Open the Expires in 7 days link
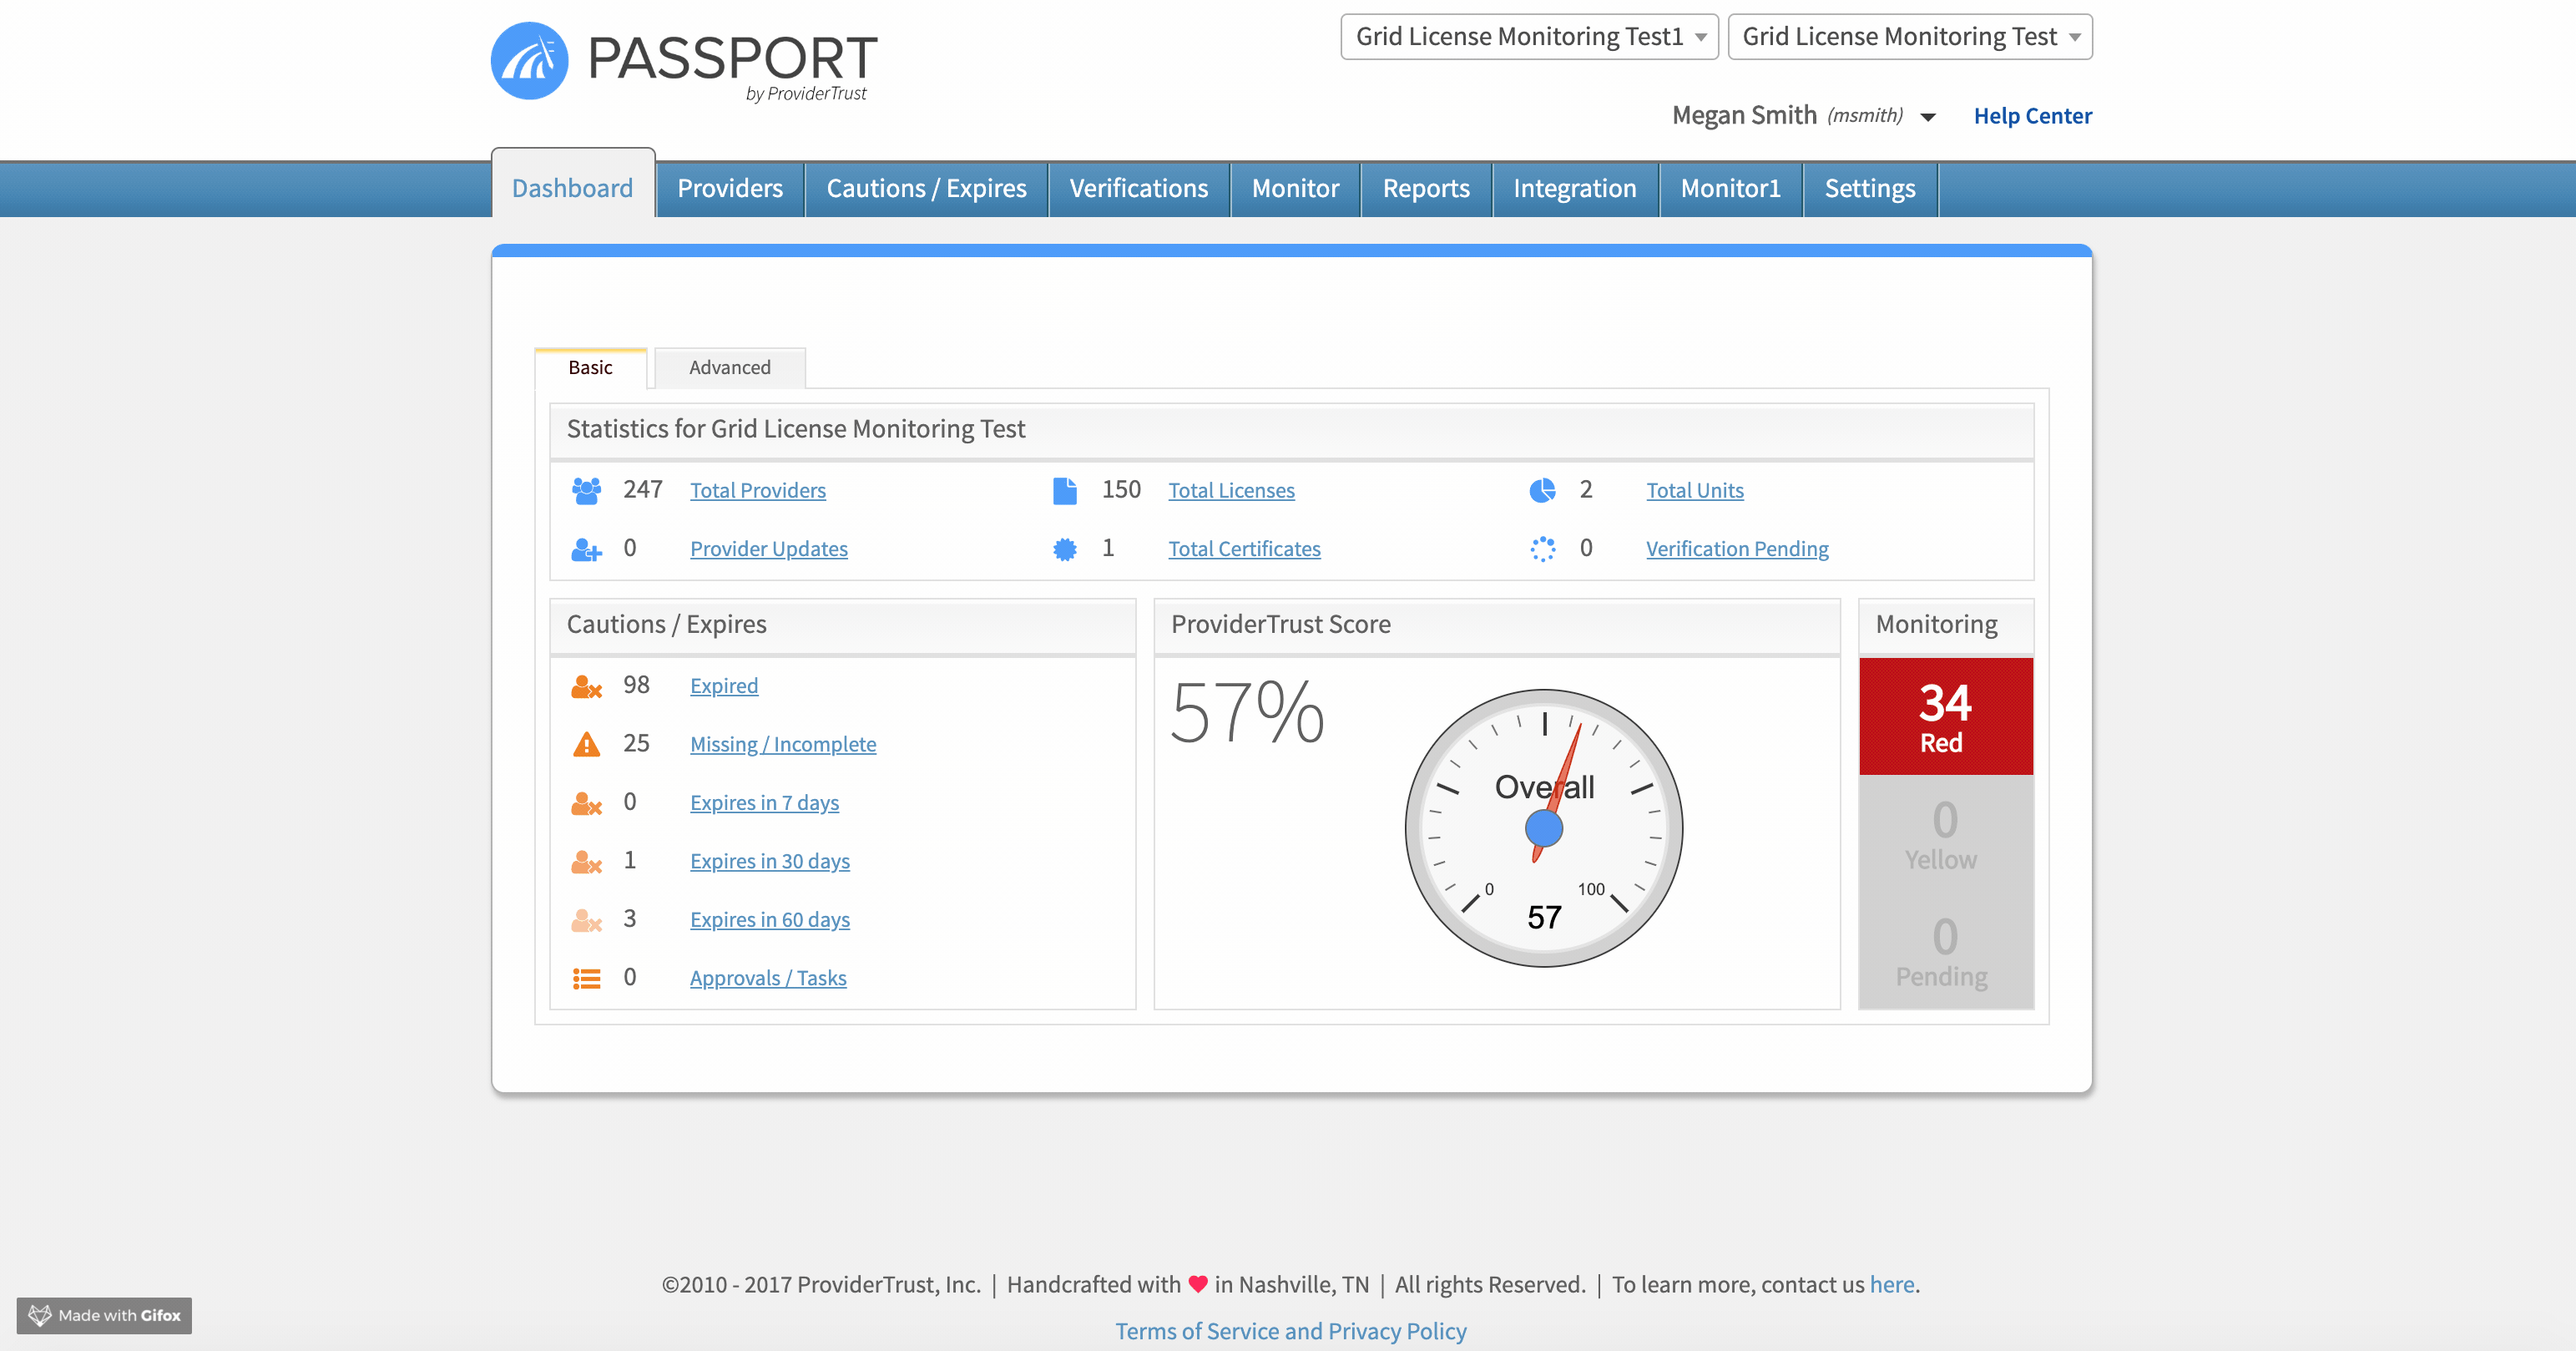 pos(764,803)
